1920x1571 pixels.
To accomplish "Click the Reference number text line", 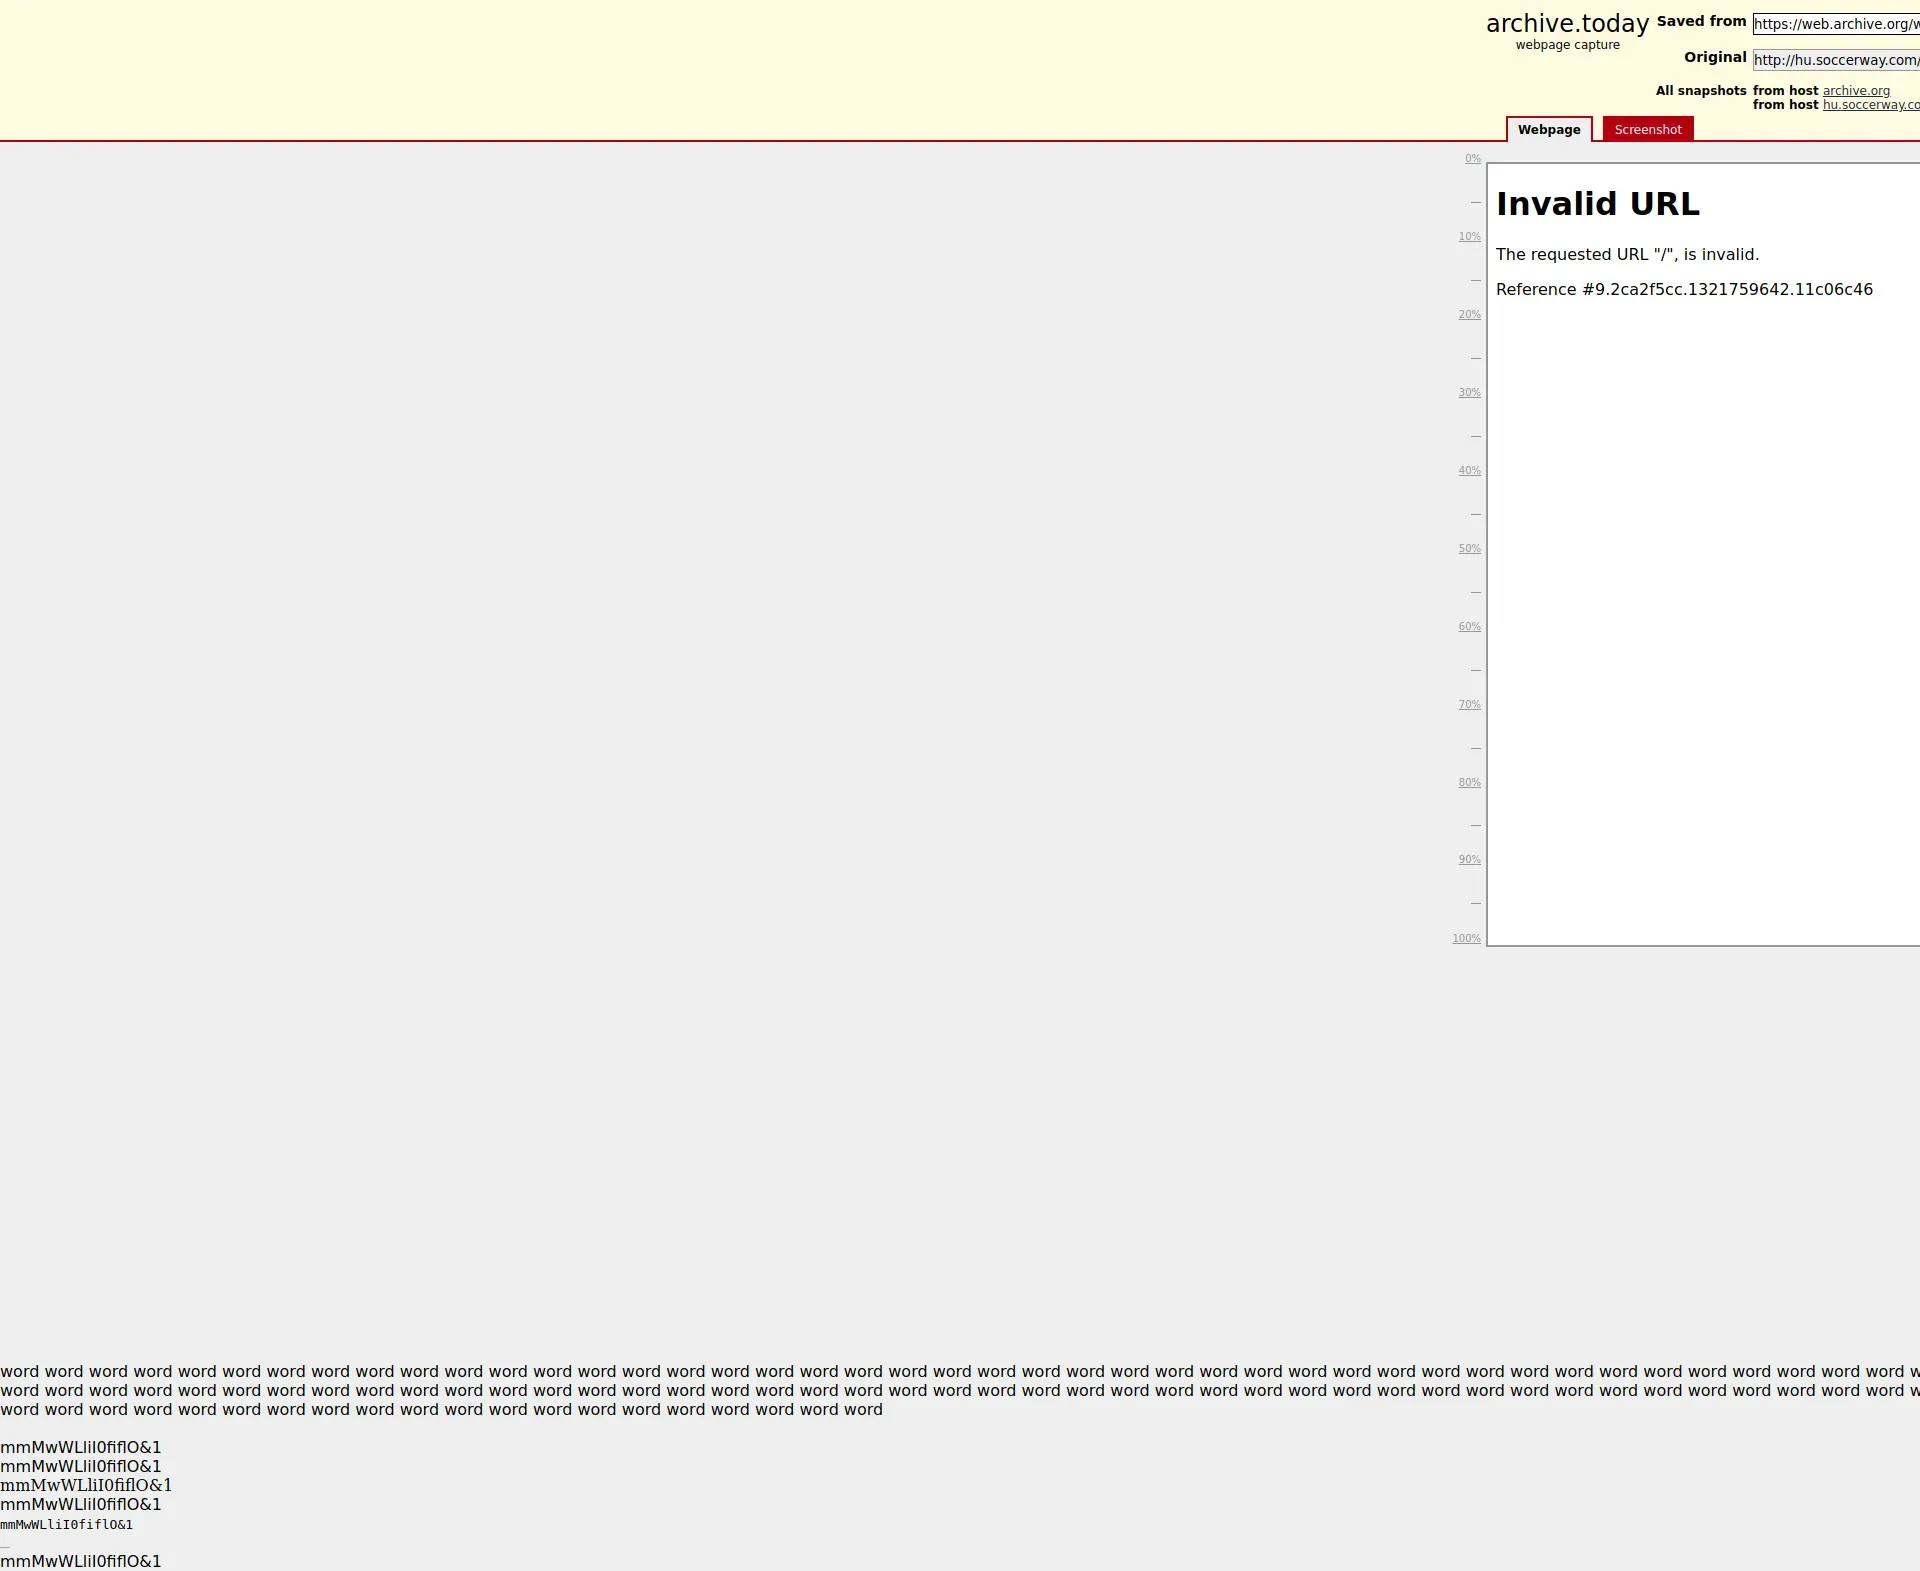I will pyautogui.click(x=1683, y=290).
